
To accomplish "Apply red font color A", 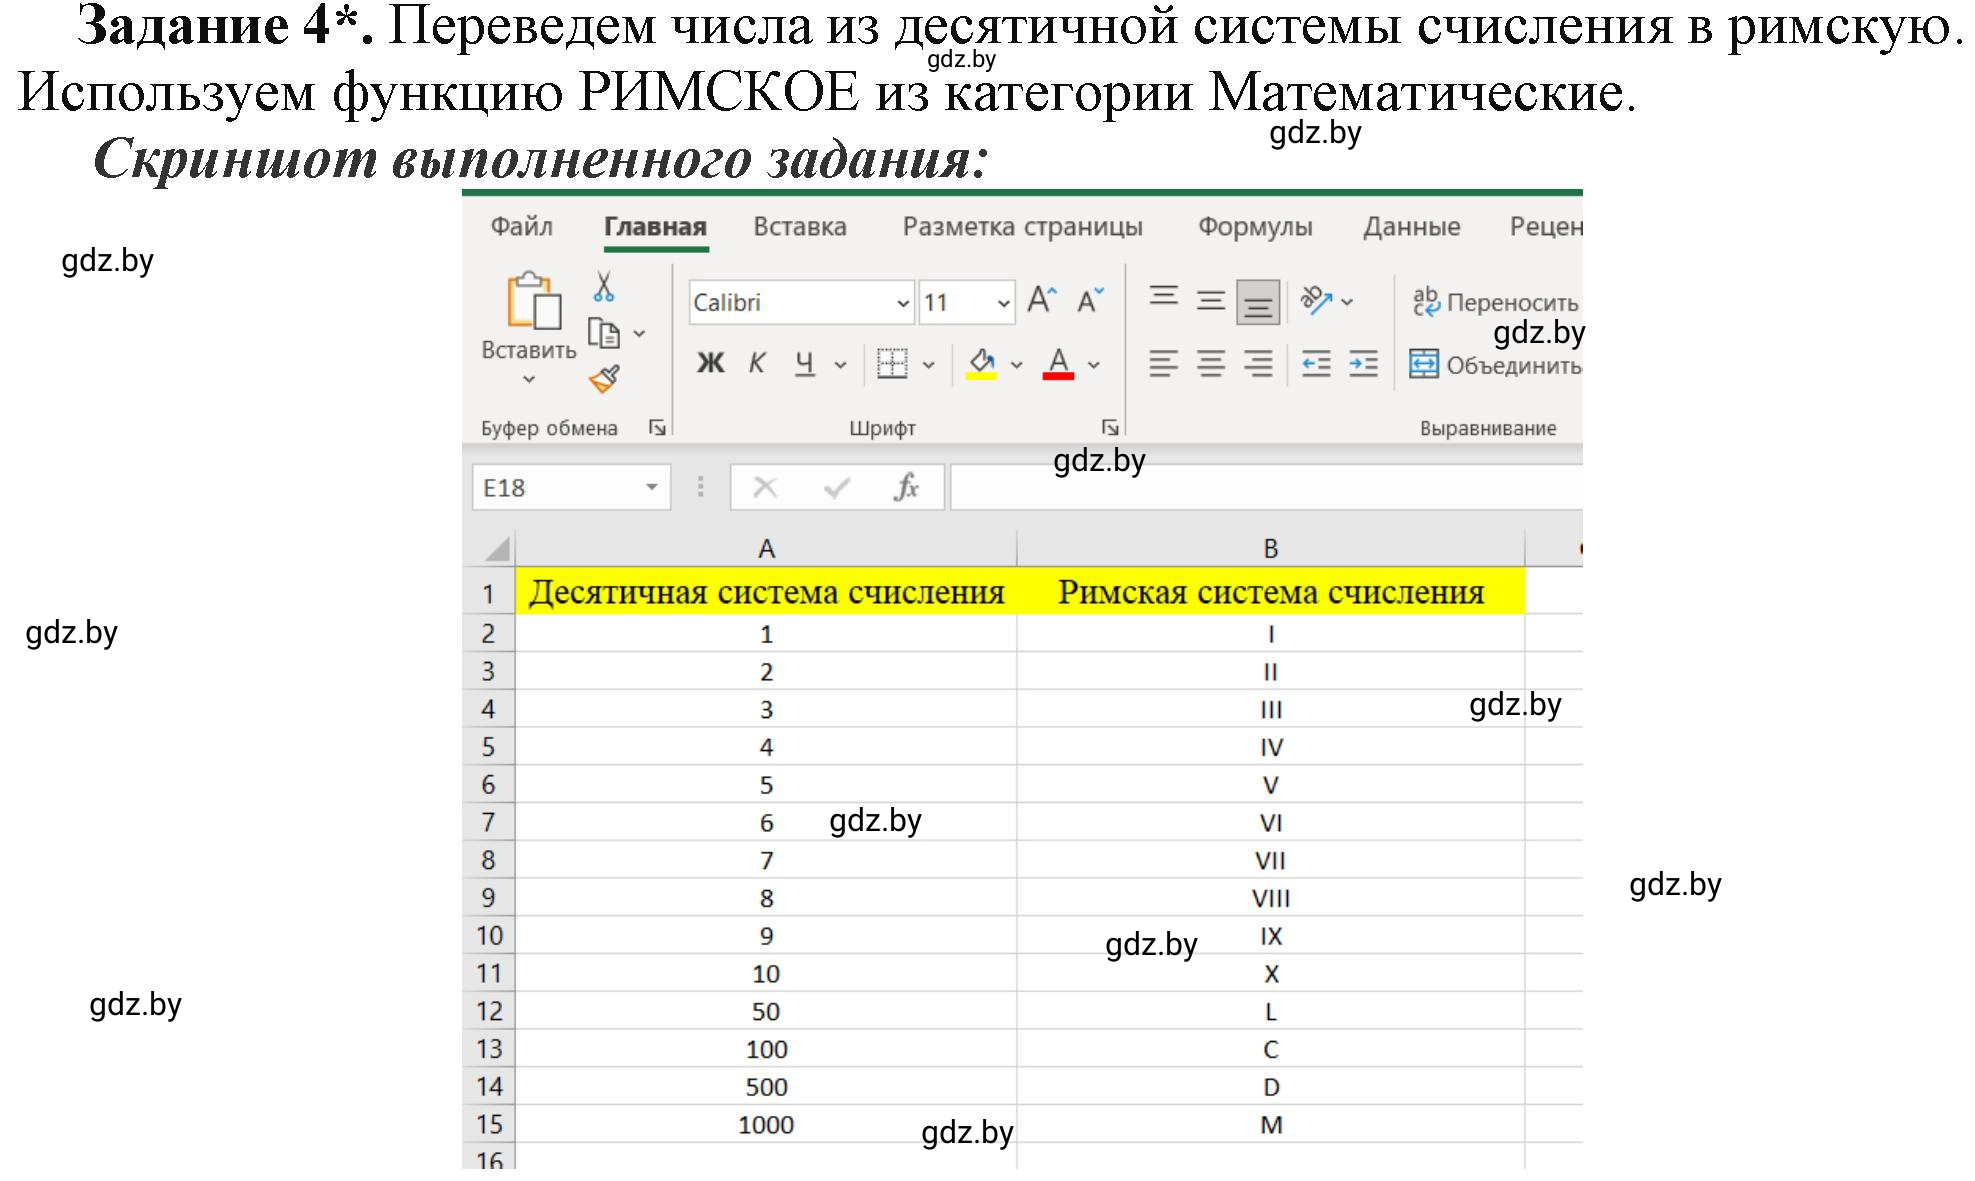I will (1059, 364).
